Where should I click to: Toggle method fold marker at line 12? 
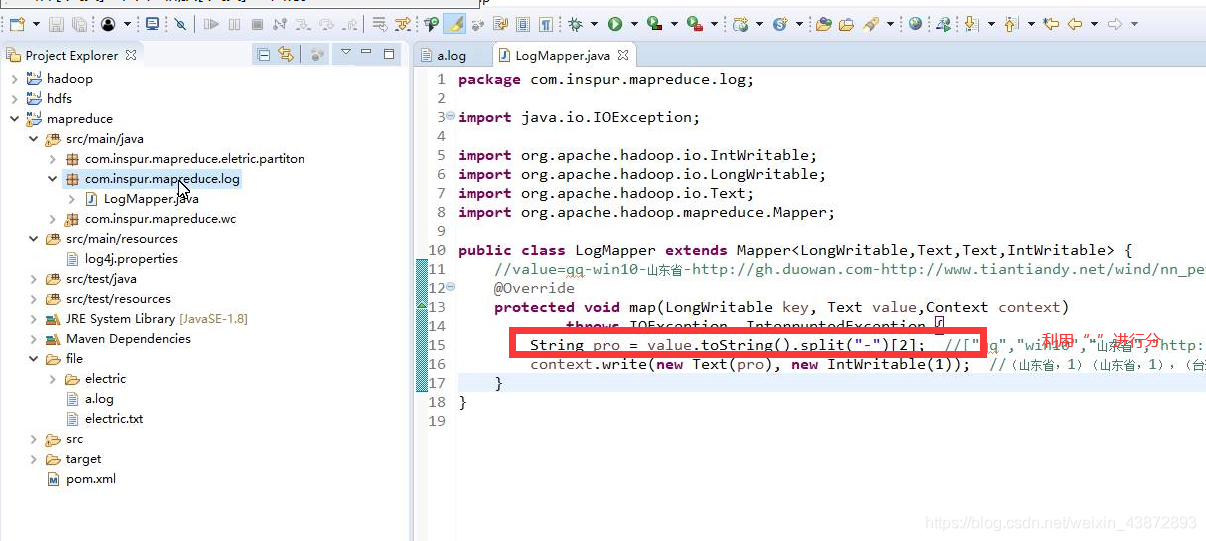tap(450, 287)
